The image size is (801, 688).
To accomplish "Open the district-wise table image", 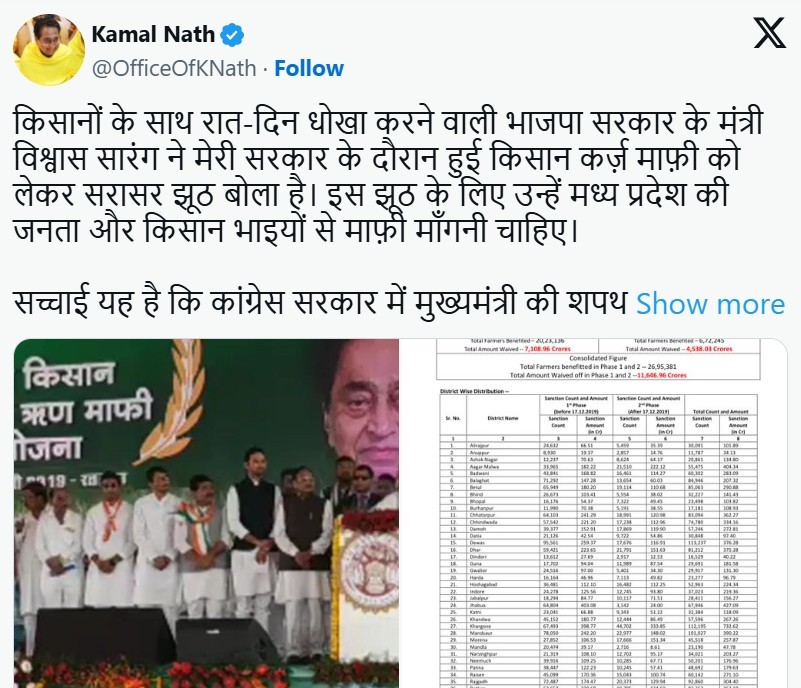I will pos(594,513).
